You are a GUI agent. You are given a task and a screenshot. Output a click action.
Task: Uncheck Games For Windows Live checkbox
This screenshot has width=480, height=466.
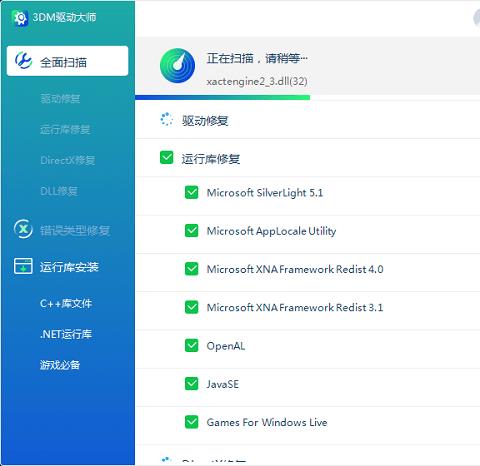[191, 422]
